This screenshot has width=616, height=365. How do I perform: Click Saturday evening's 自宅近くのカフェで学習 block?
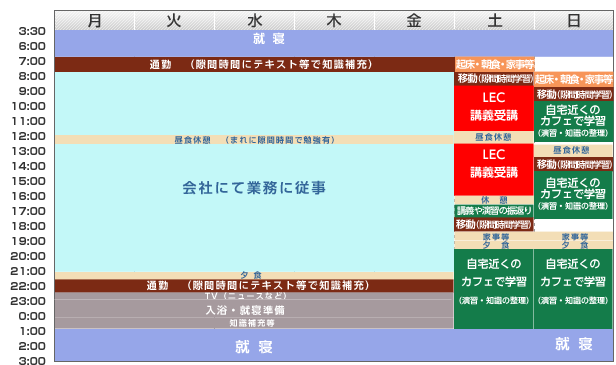pyautogui.click(x=494, y=289)
